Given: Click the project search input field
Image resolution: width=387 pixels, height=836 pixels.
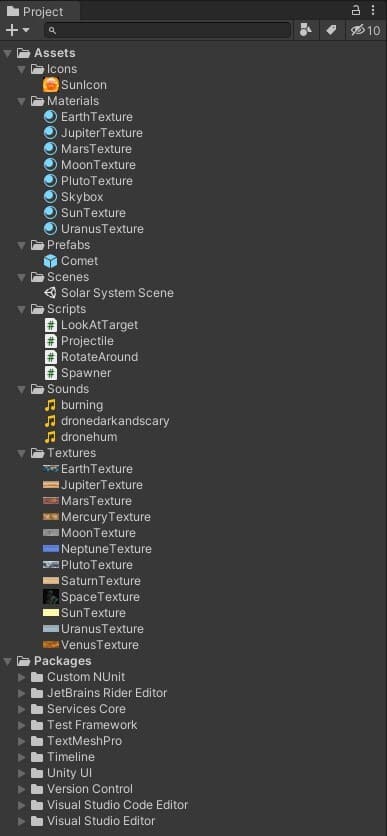Looking at the screenshot, I should coord(167,30).
